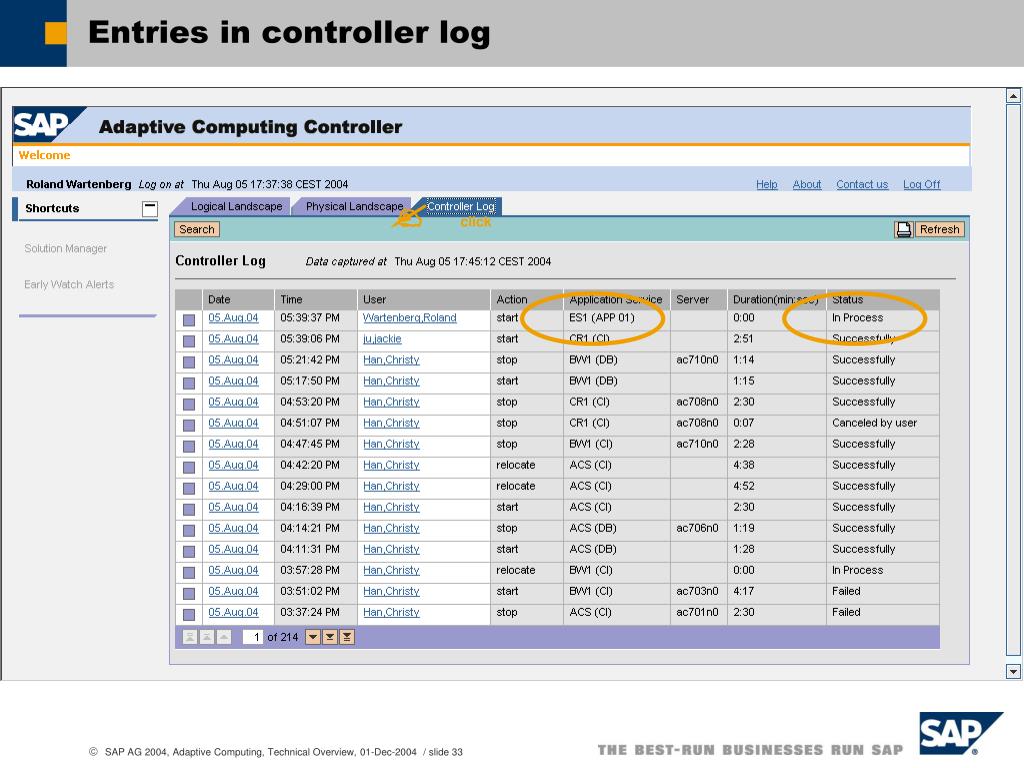This screenshot has width=1024, height=768.
Task: Open Han,Christy link in 03:57:28 PM row
Action: coord(391,569)
